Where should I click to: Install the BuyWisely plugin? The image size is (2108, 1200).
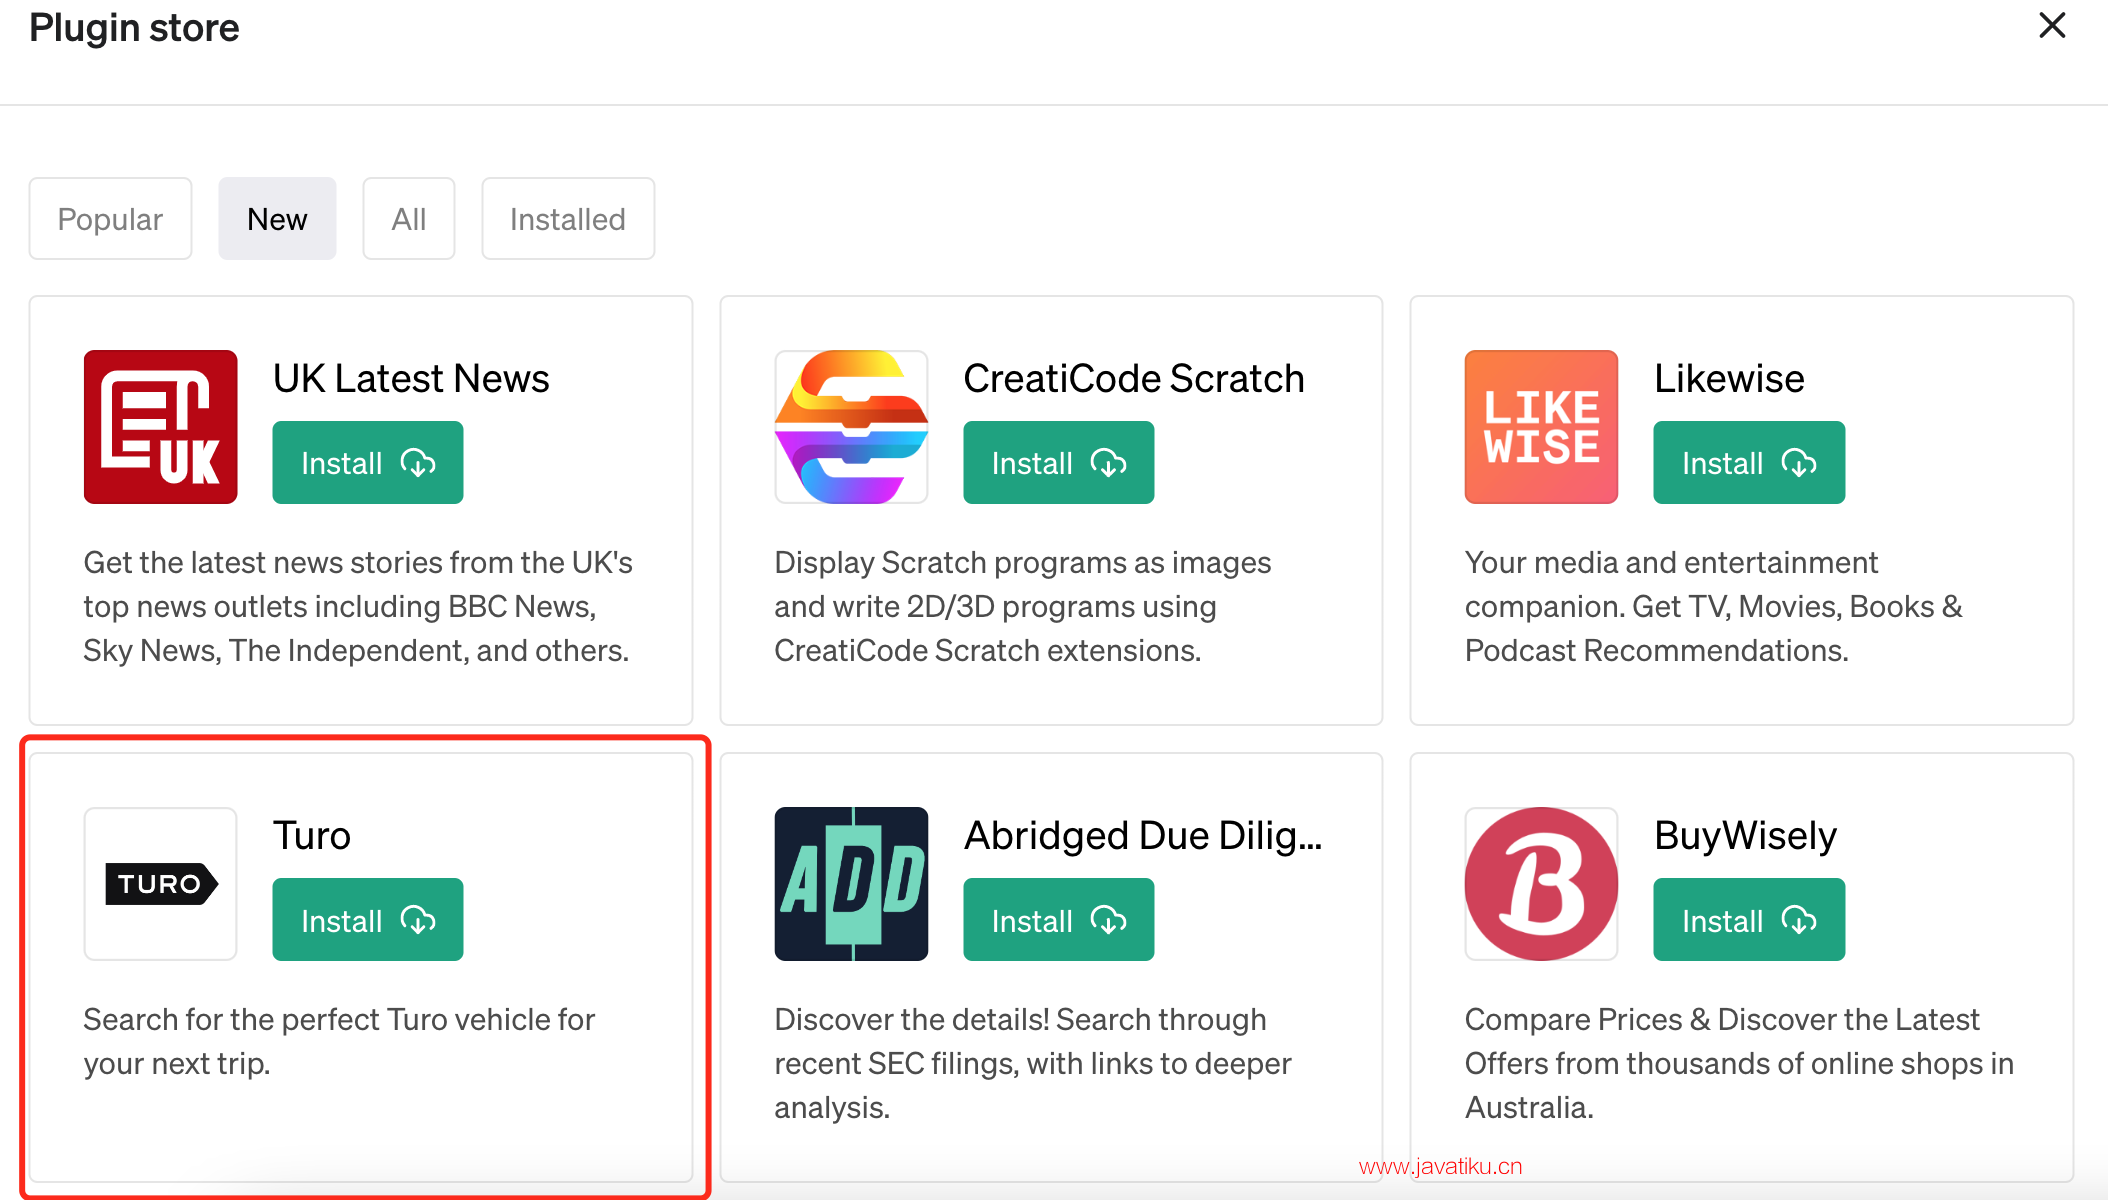(x=1749, y=920)
